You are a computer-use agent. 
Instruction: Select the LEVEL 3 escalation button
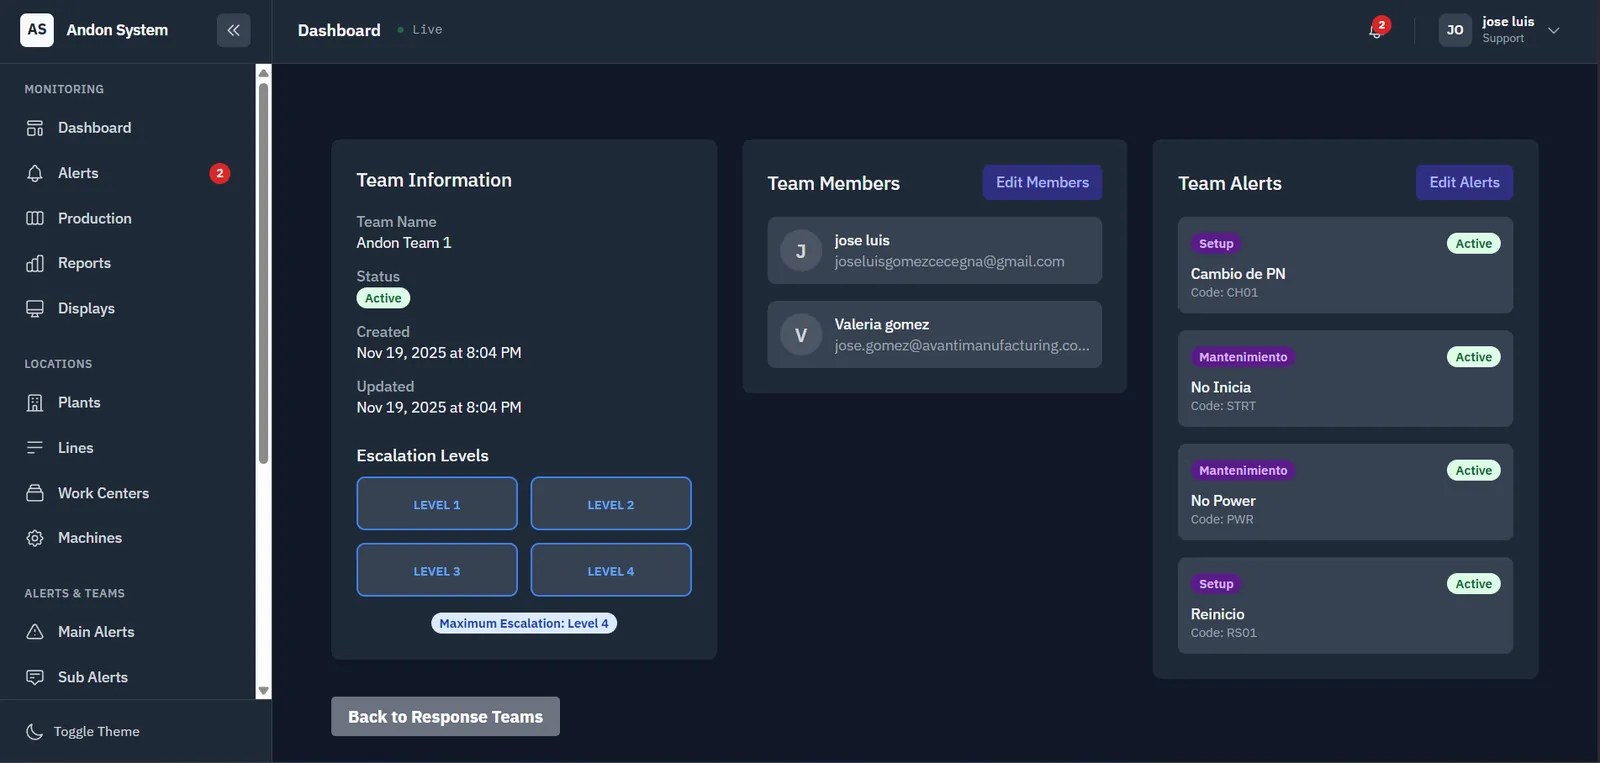coord(437,570)
